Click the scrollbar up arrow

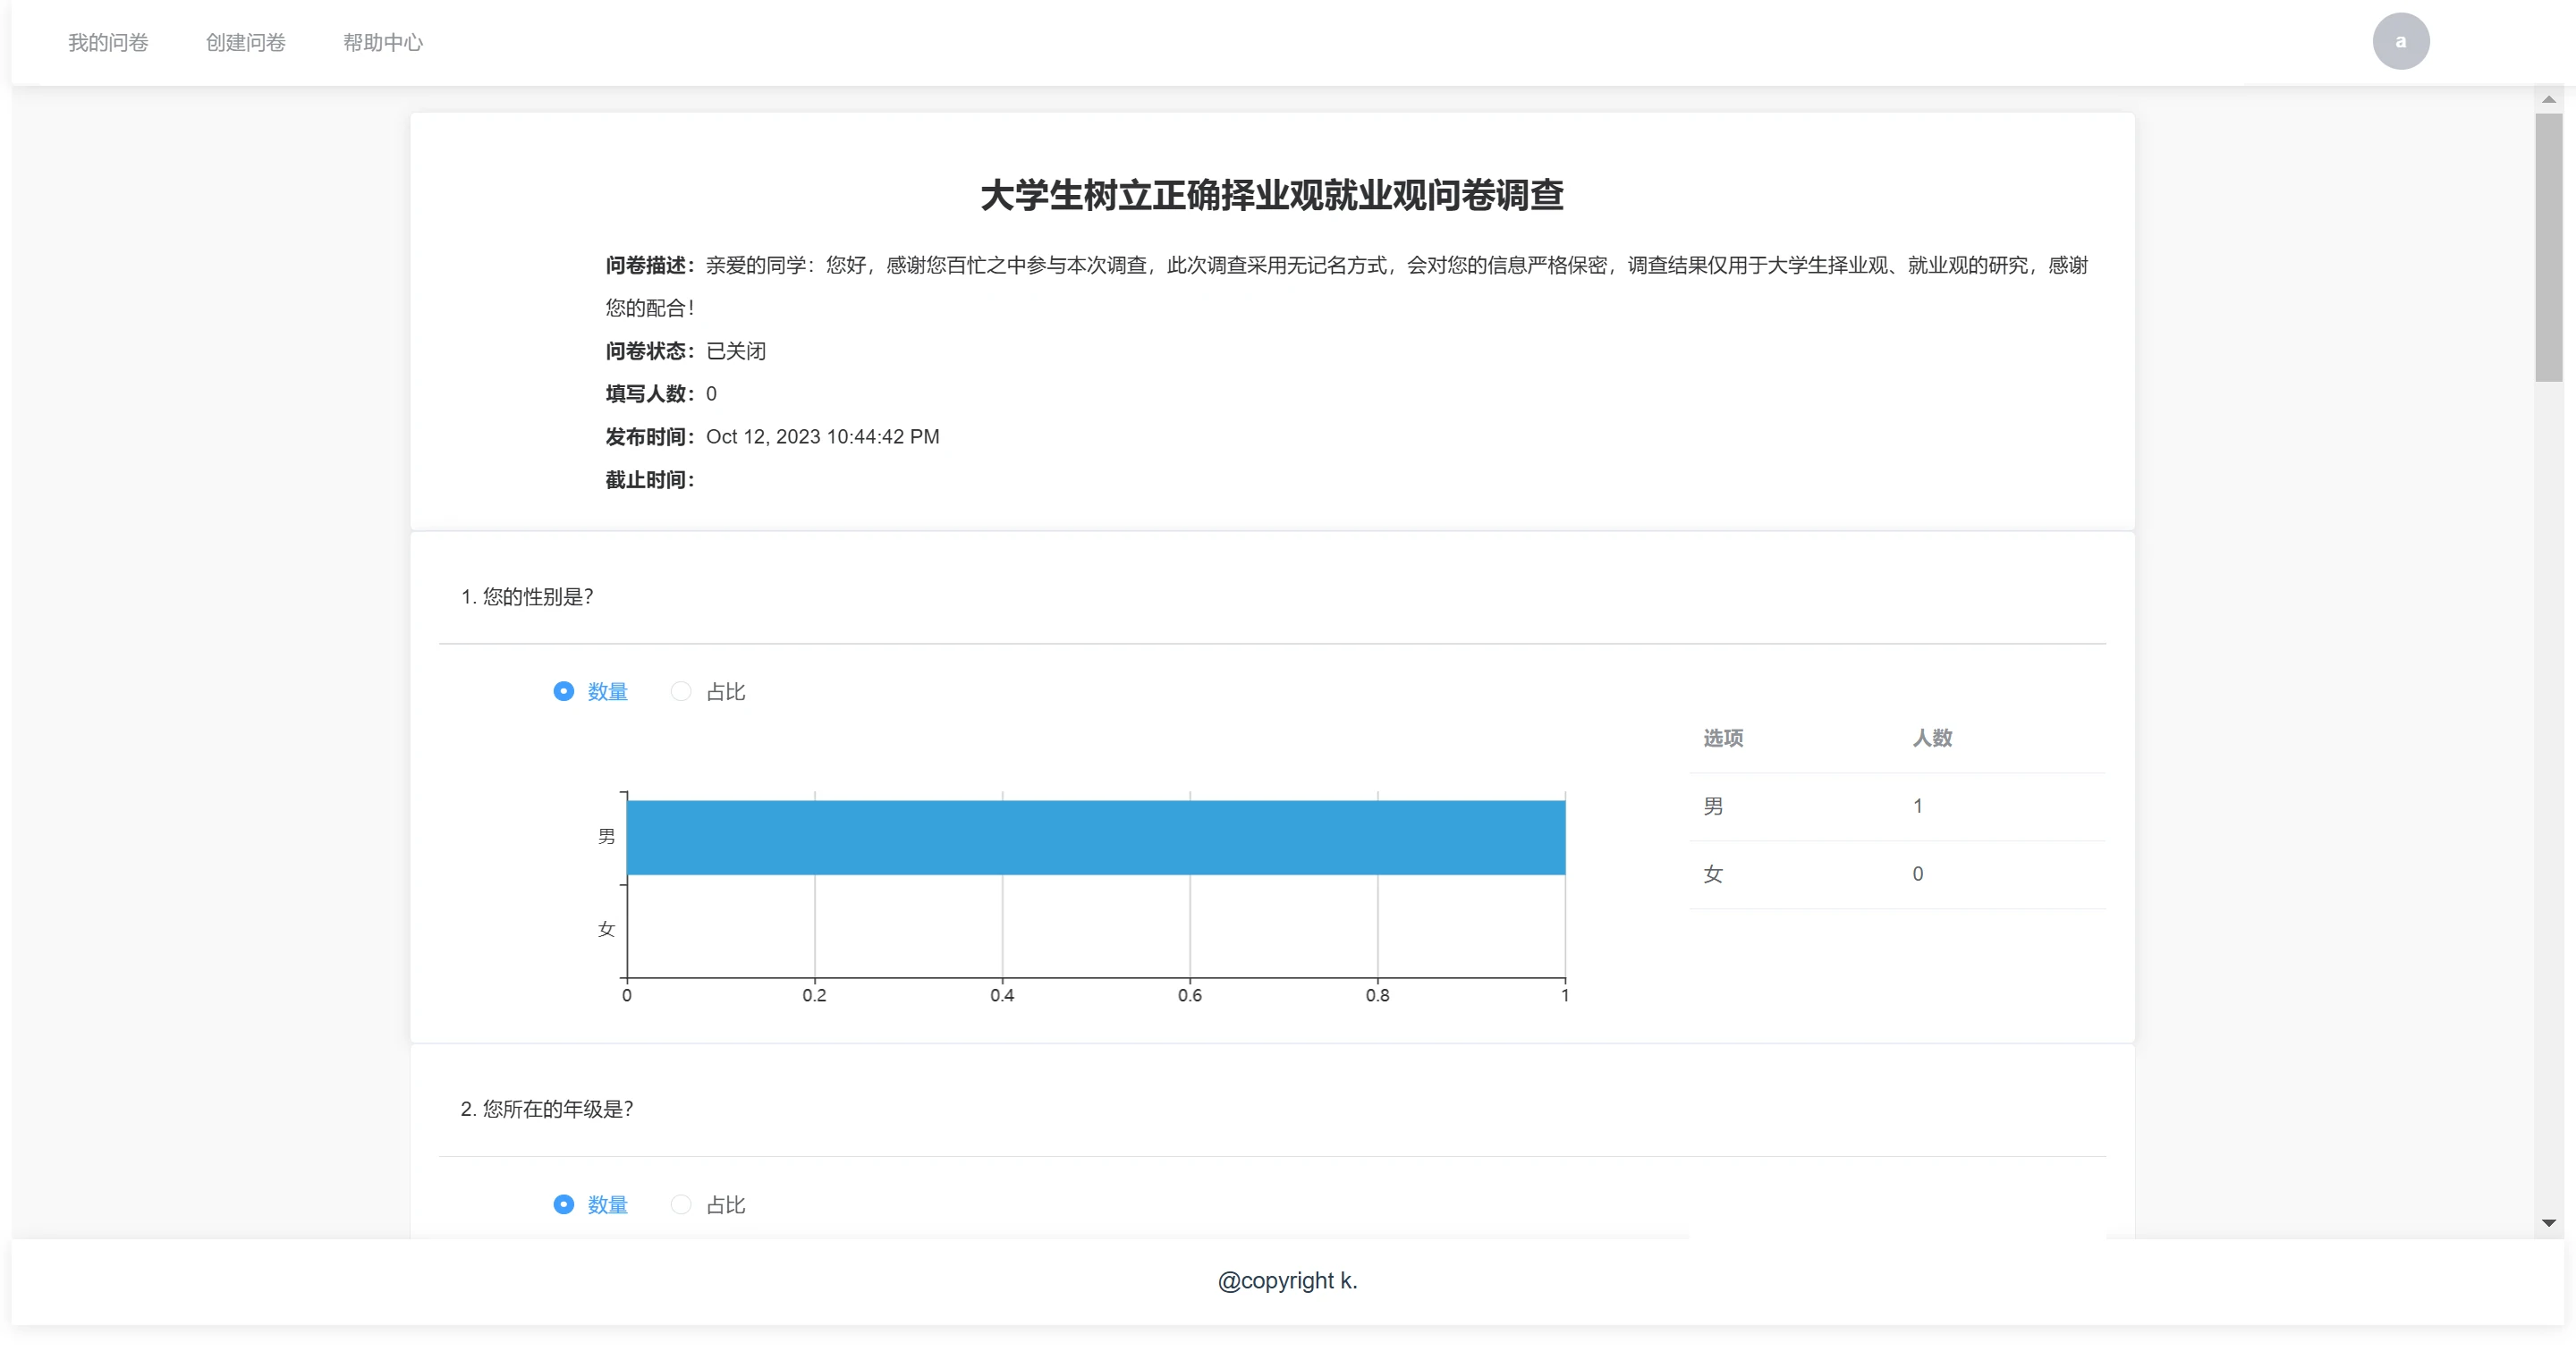click(x=2548, y=99)
